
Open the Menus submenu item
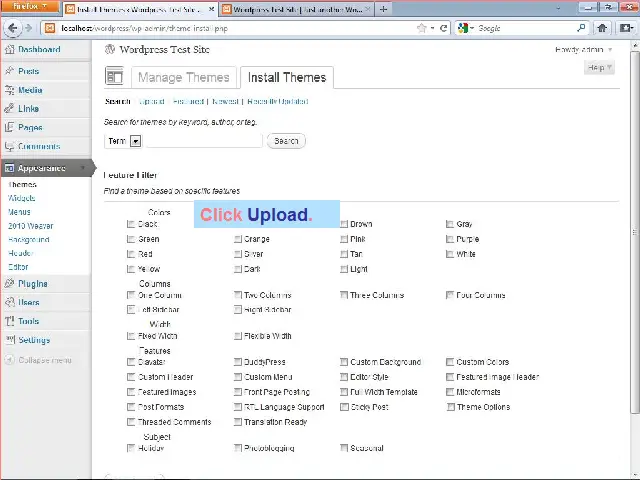19,212
